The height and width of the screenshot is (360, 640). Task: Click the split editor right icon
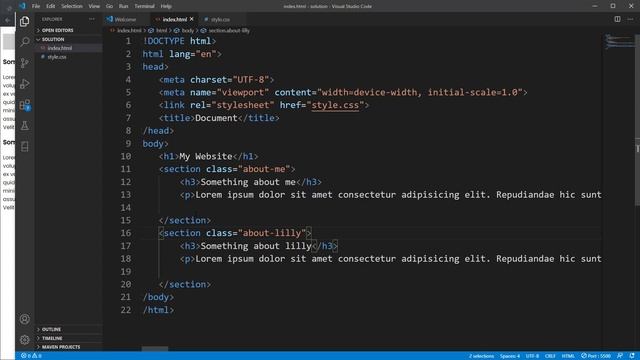(617, 19)
